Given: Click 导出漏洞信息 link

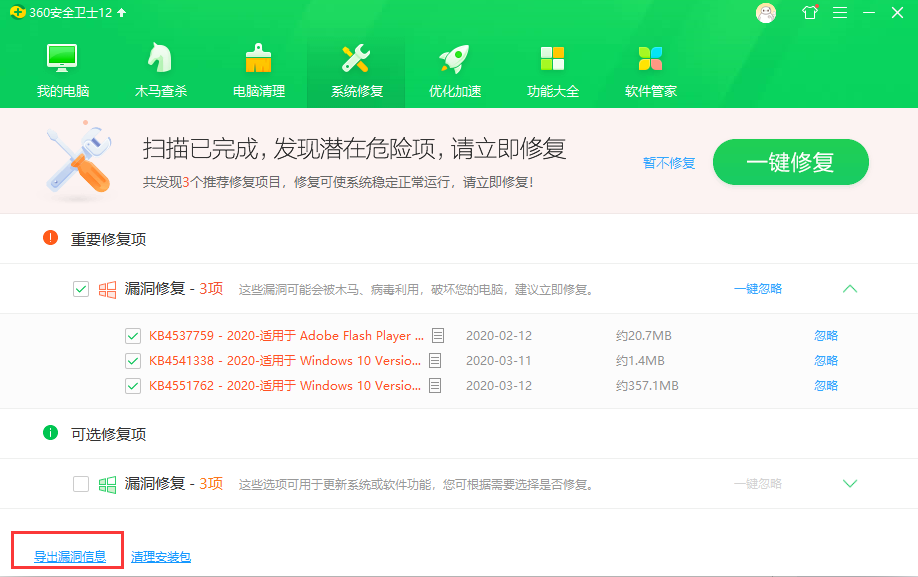Looking at the screenshot, I should tap(70, 557).
